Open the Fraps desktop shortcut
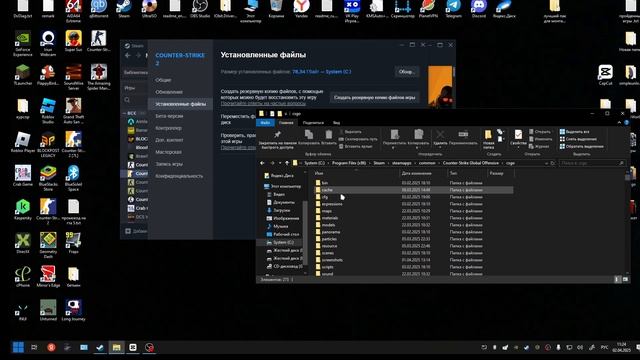Image resolution: width=640 pixels, height=360 pixels. 73,243
